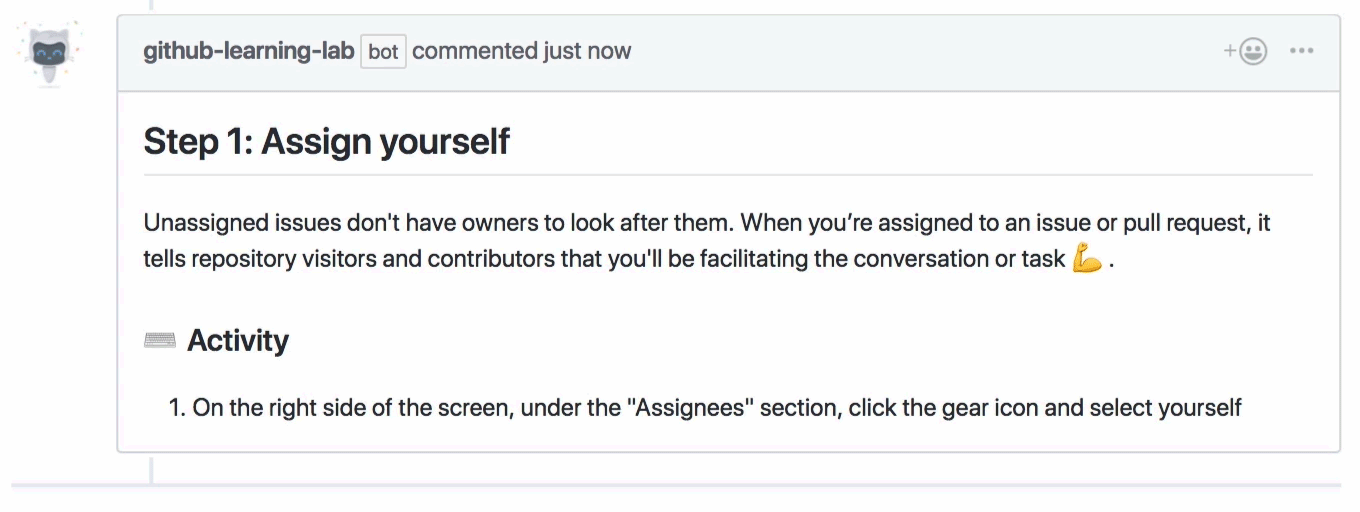1360x512 pixels.
Task: Click the list number "1." marker
Action: pos(178,408)
